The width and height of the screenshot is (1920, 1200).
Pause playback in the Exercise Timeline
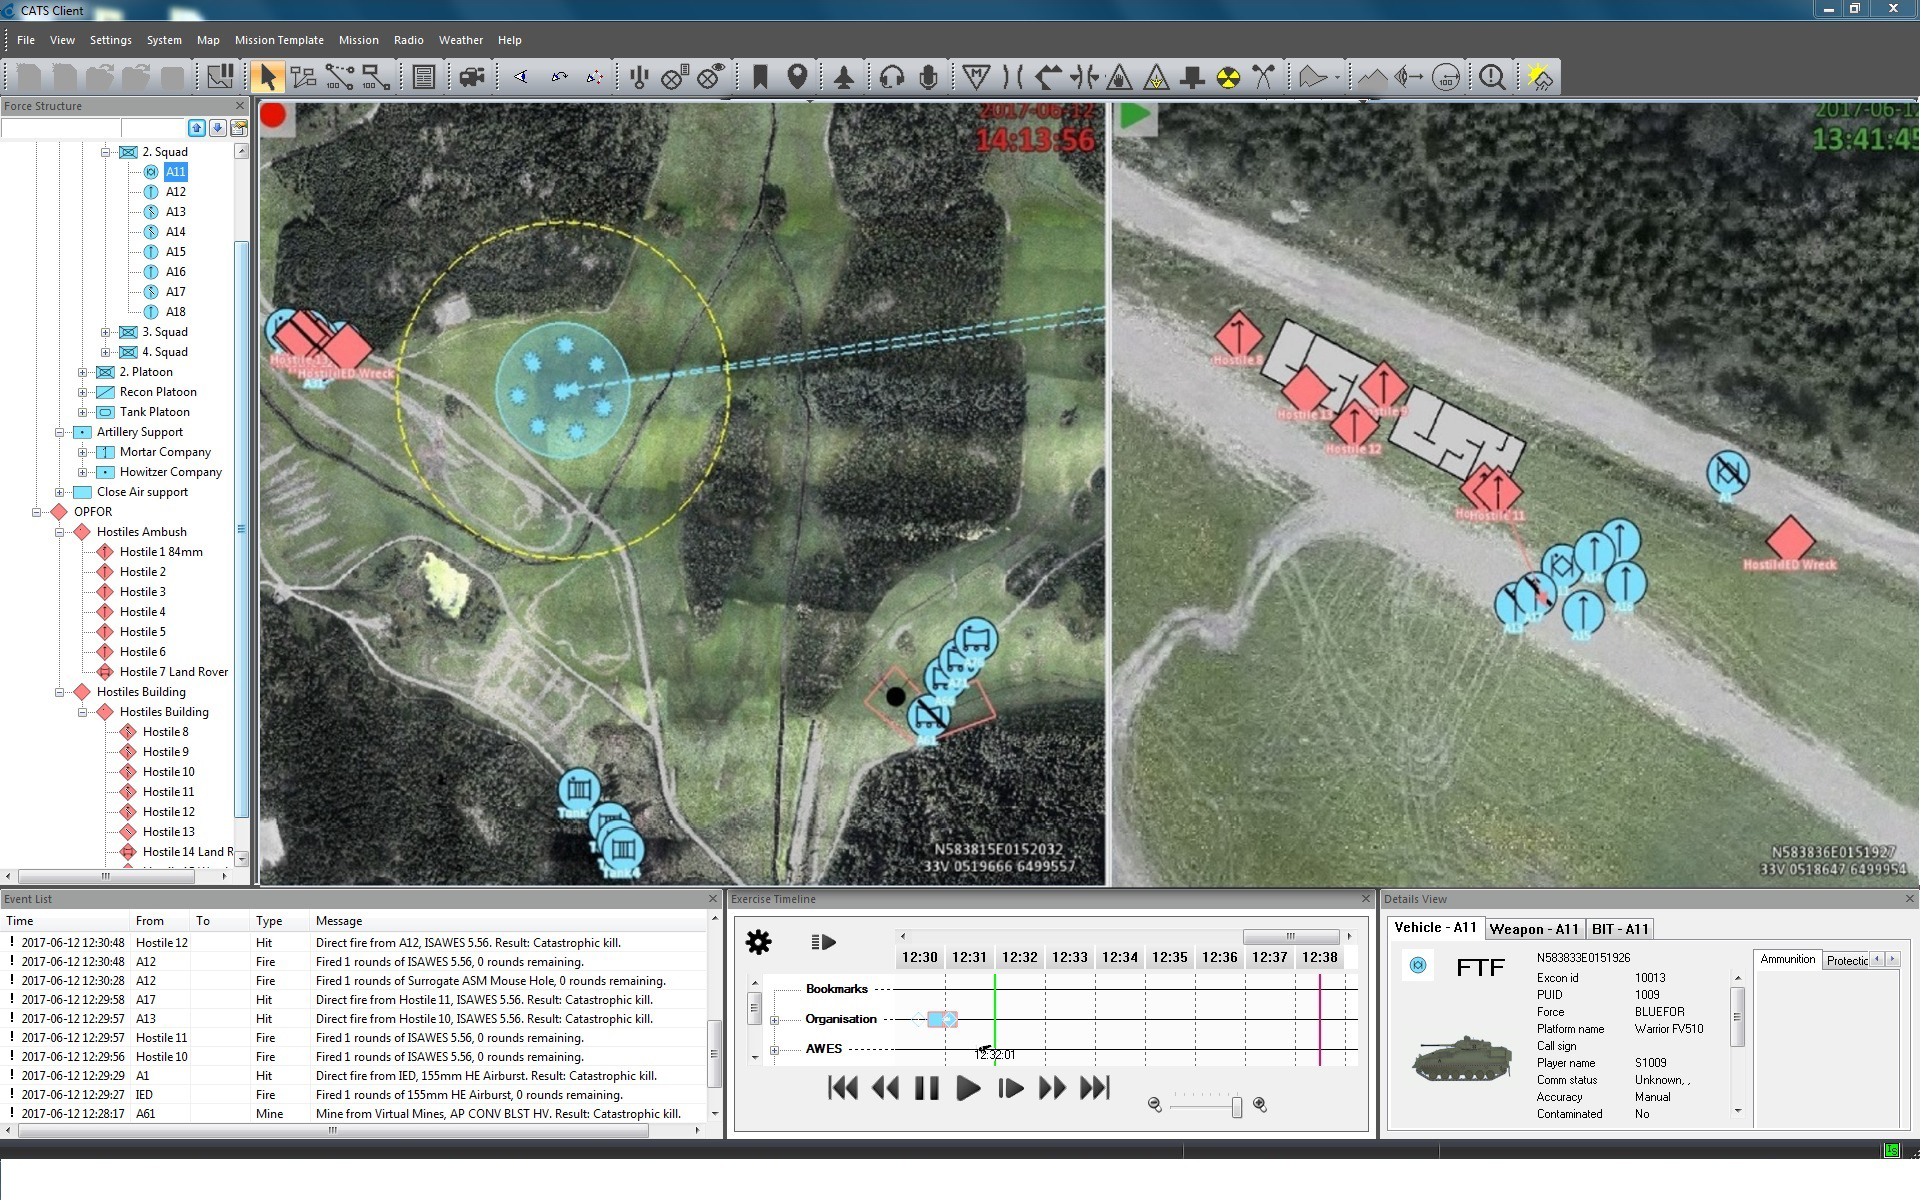pyautogui.click(x=925, y=1089)
